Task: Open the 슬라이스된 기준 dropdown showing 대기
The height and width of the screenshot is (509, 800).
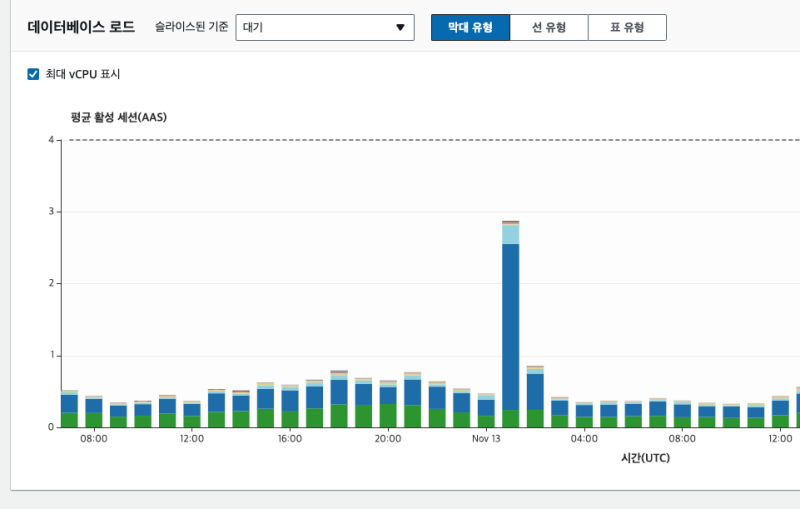Action: (x=324, y=28)
